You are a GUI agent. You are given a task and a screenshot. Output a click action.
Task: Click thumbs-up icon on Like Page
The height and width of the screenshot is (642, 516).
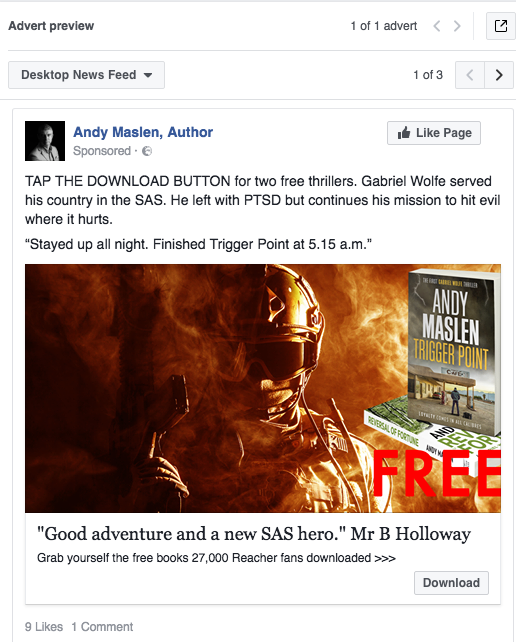tap(404, 133)
